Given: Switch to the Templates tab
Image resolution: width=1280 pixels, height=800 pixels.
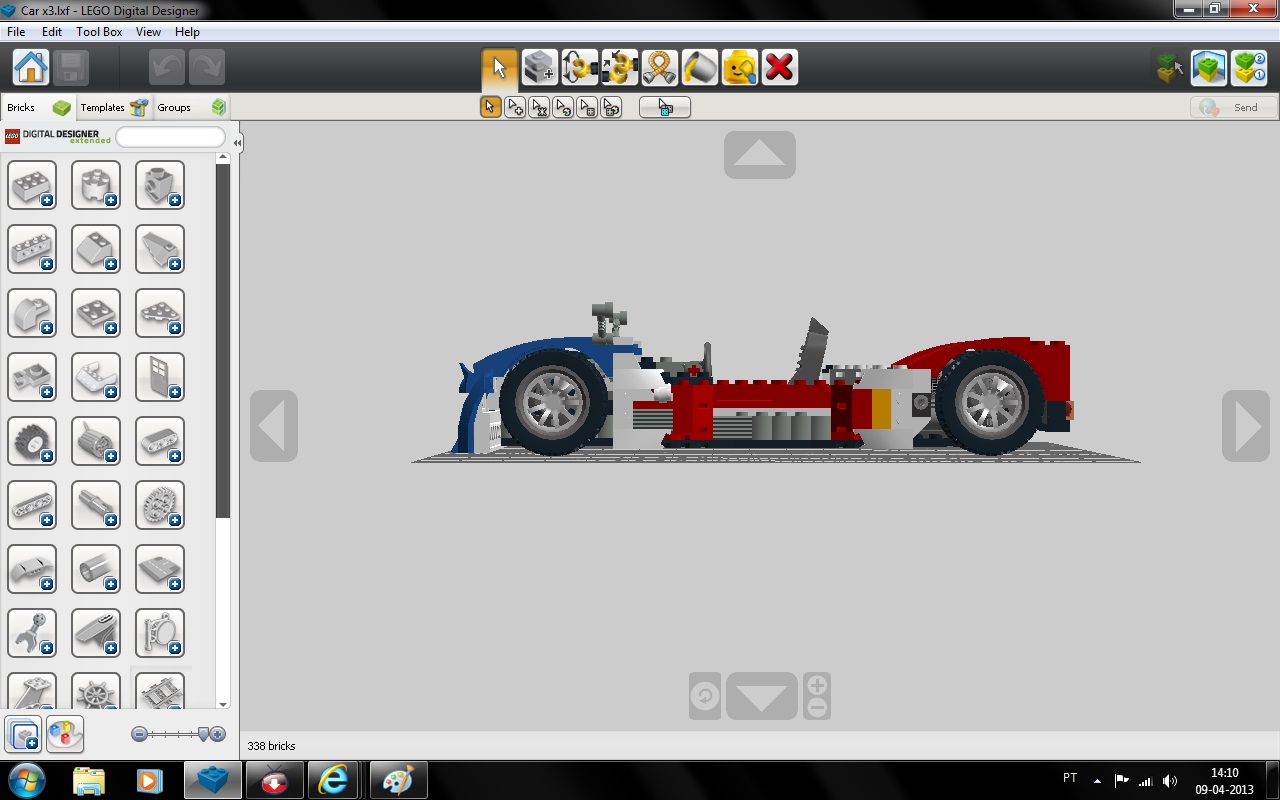Looking at the screenshot, I should 114,107.
